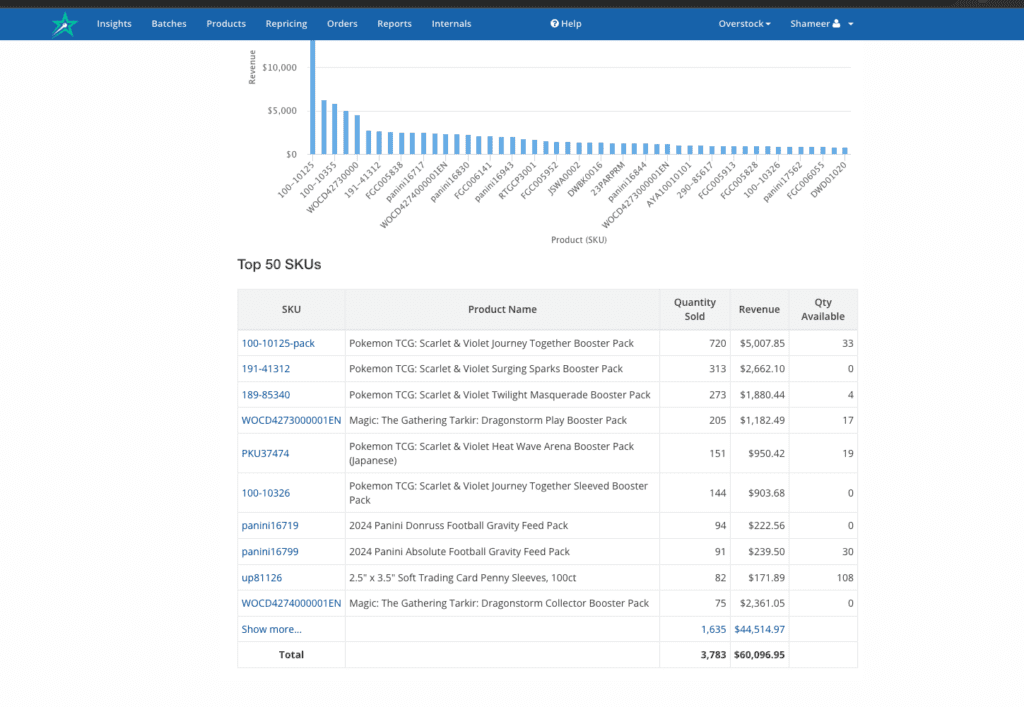Open the Reports menu
The image size is (1024, 707).
coord(394,24)
